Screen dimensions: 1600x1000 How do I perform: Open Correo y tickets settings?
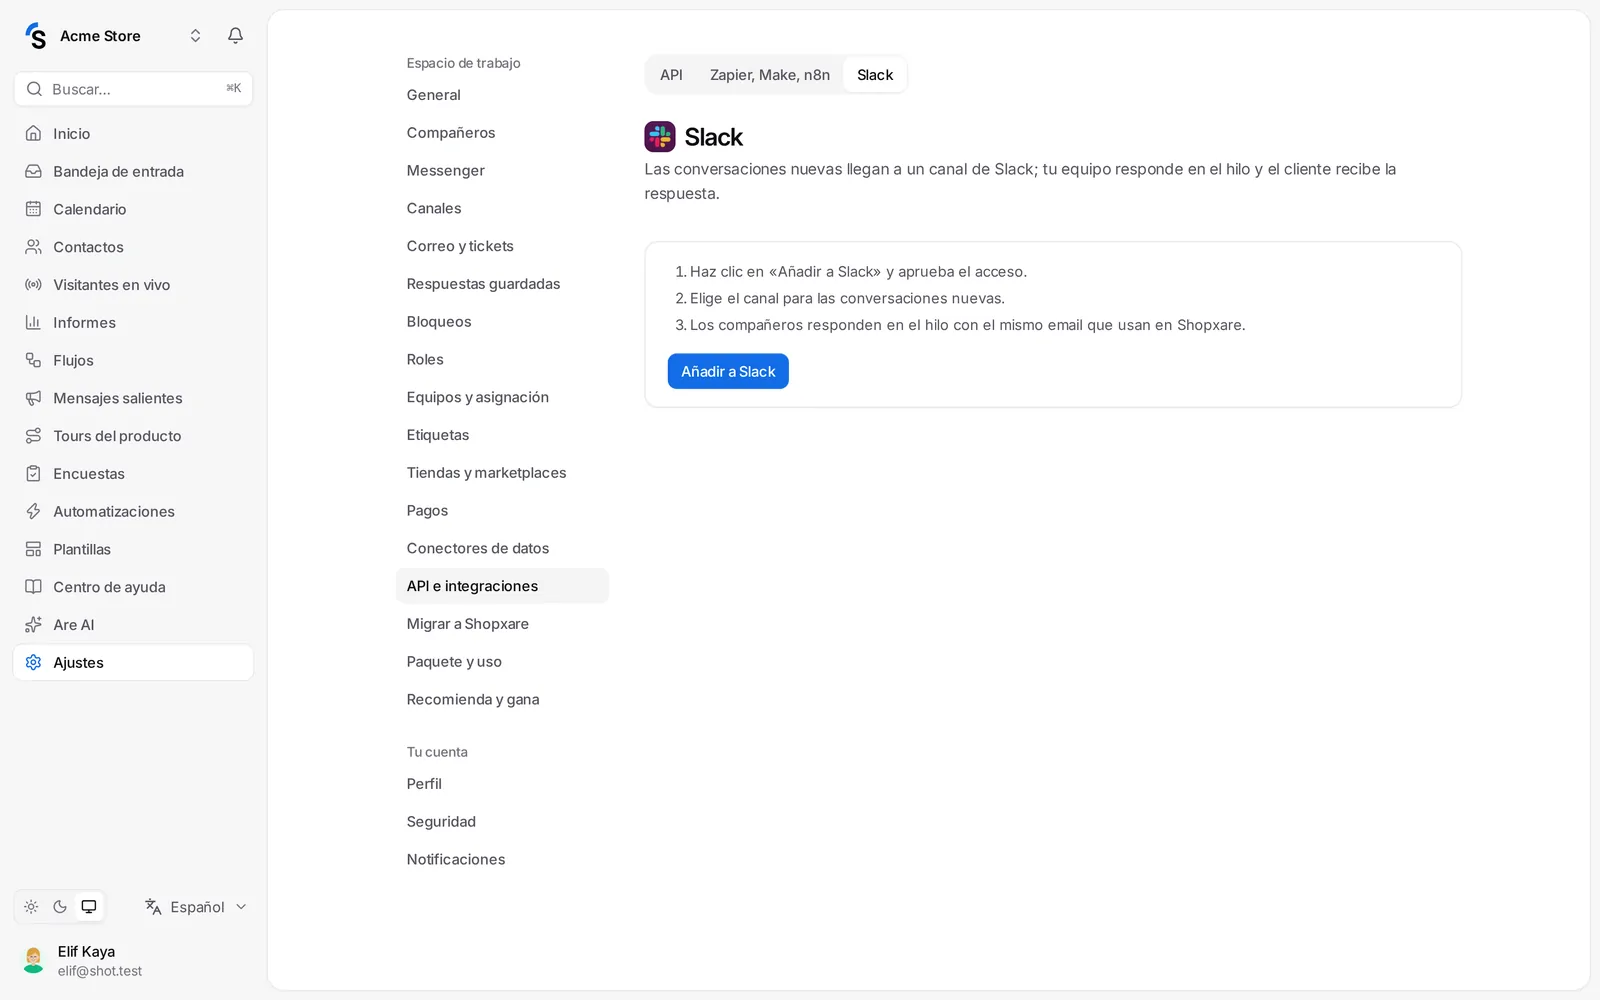tap(502, 246)
